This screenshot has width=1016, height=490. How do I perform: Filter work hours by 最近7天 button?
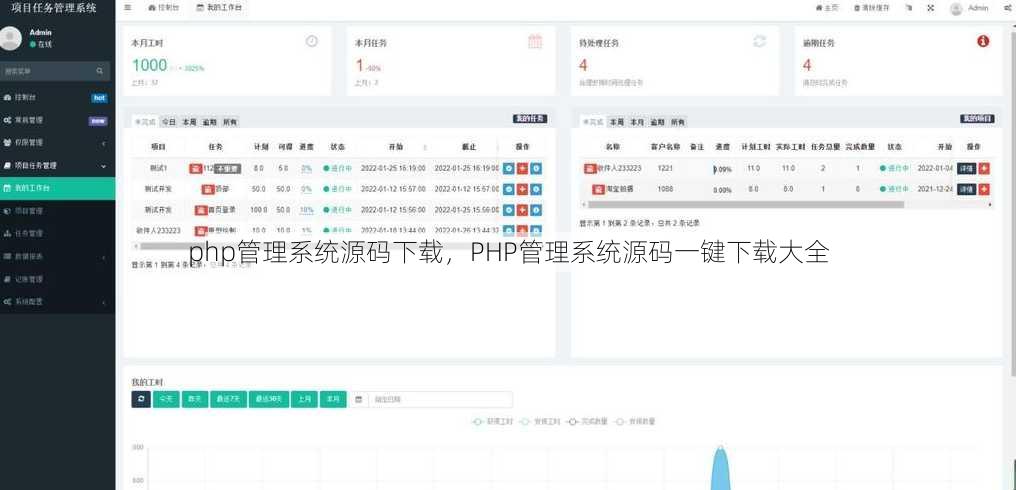tap(228, 399)
